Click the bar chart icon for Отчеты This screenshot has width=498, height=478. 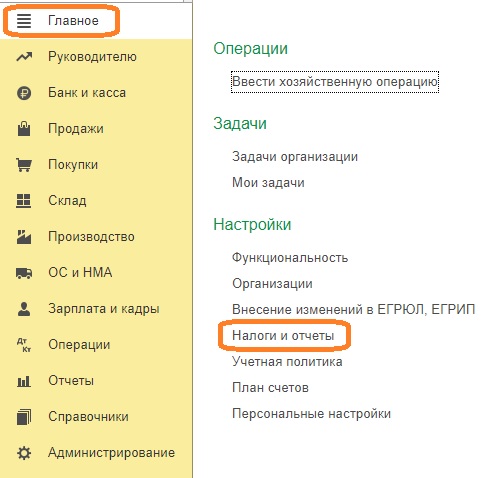pyautogui.click(x=24, y=381)
